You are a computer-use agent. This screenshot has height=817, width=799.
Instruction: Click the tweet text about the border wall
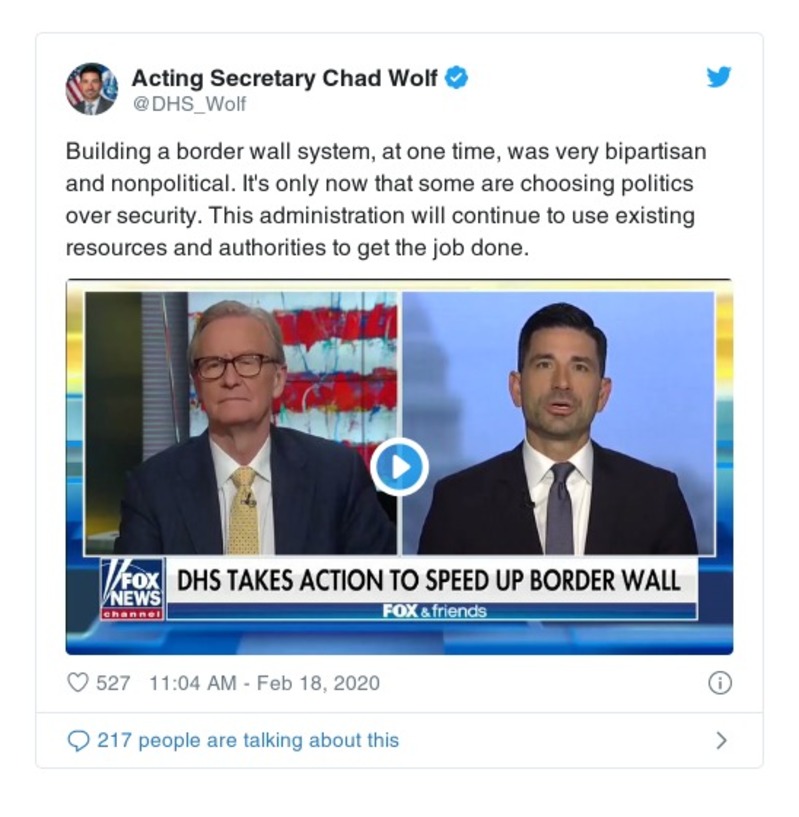pos(386,200)
